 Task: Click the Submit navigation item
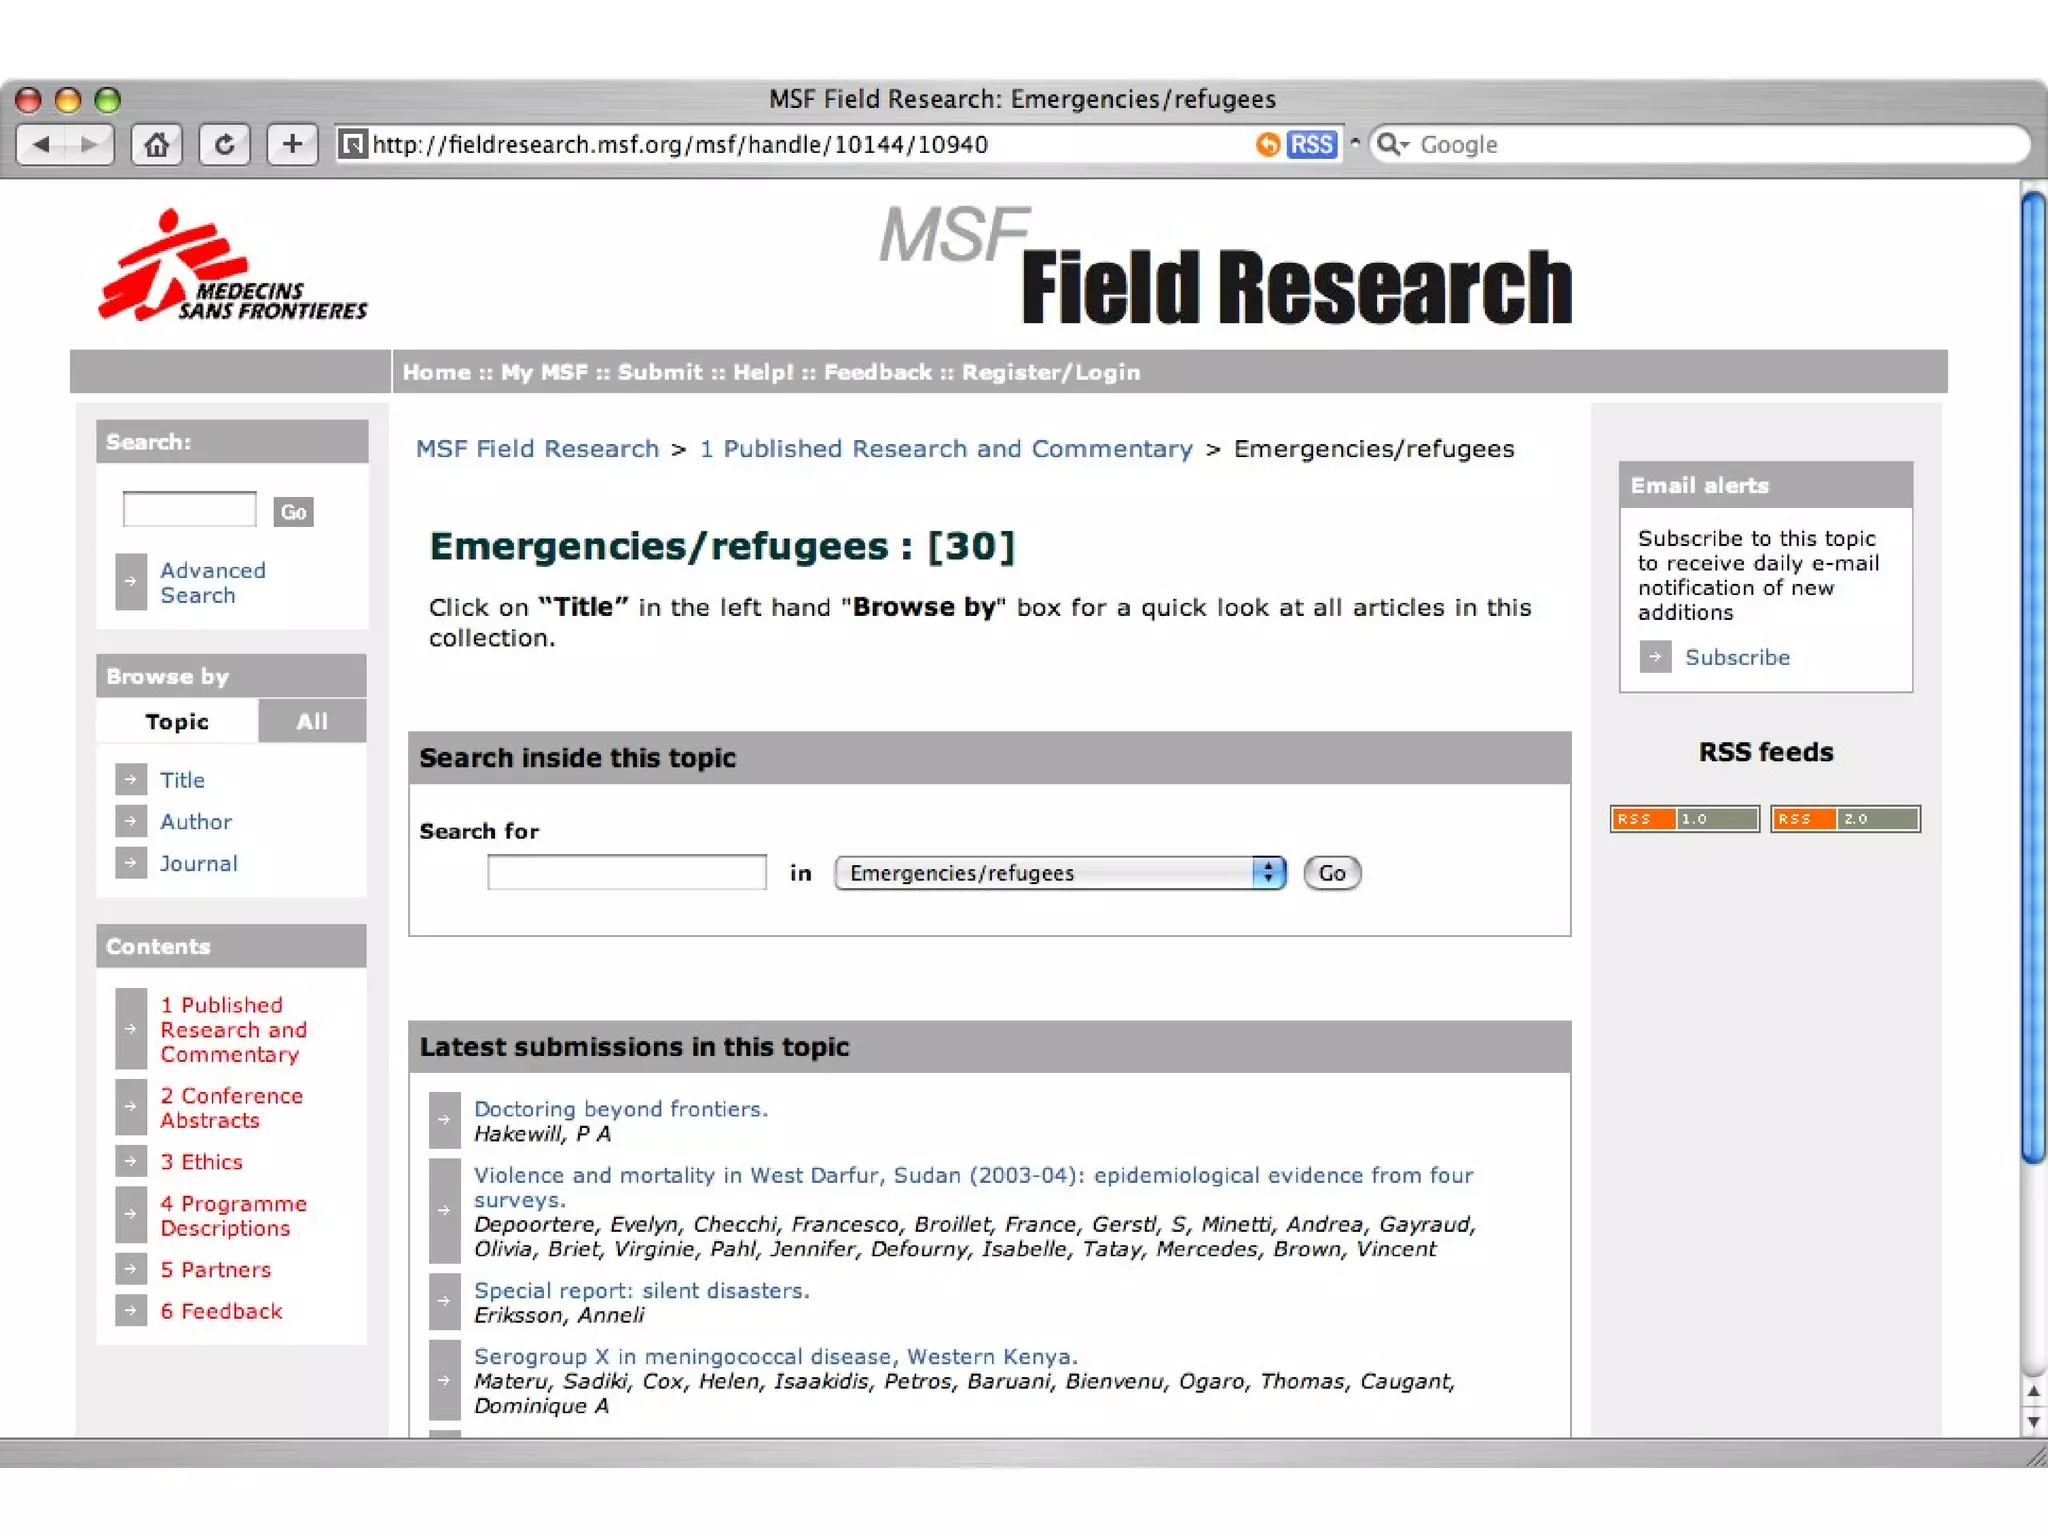coord(660,372)
